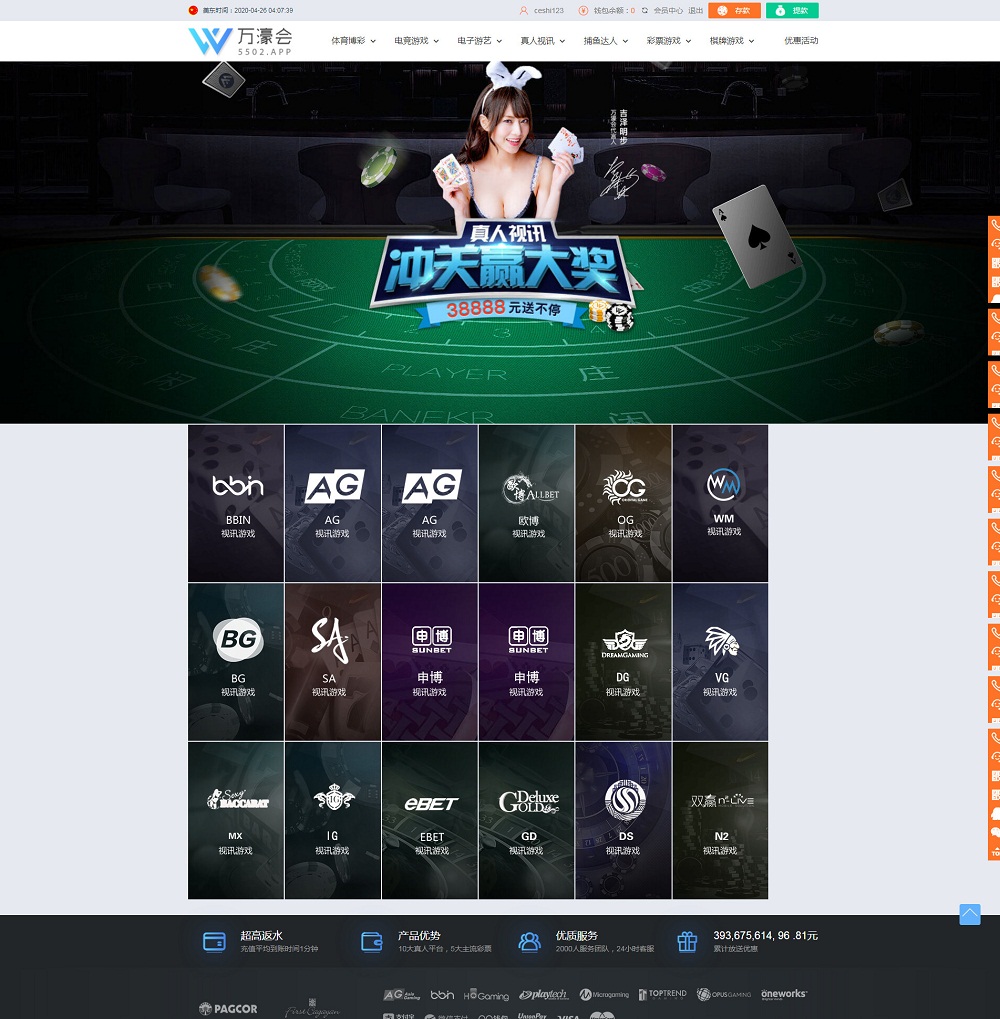Click the blue back-to-top arrow button
This screenshot has width=1000, height=1019.
(969, 914)
